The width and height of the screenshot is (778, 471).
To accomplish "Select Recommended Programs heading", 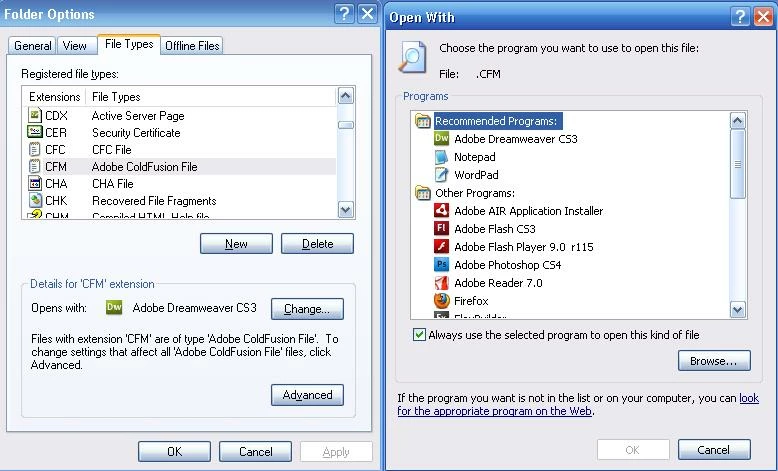I will [498, 121].
